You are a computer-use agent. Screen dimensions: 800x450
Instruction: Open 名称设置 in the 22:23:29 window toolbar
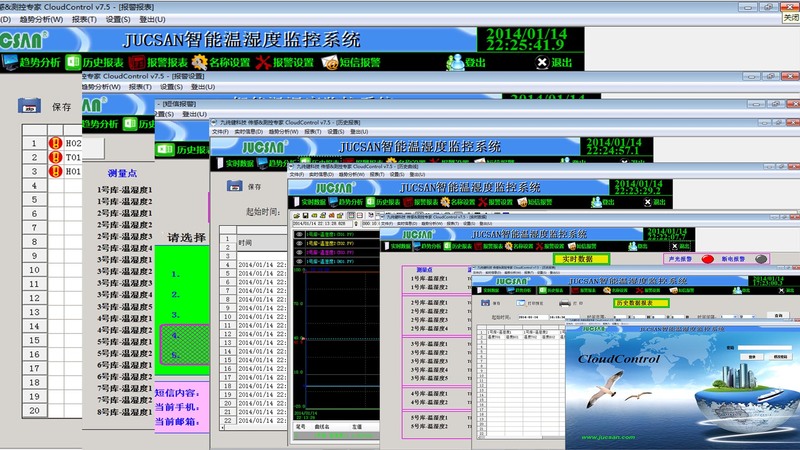click(458, 202)
